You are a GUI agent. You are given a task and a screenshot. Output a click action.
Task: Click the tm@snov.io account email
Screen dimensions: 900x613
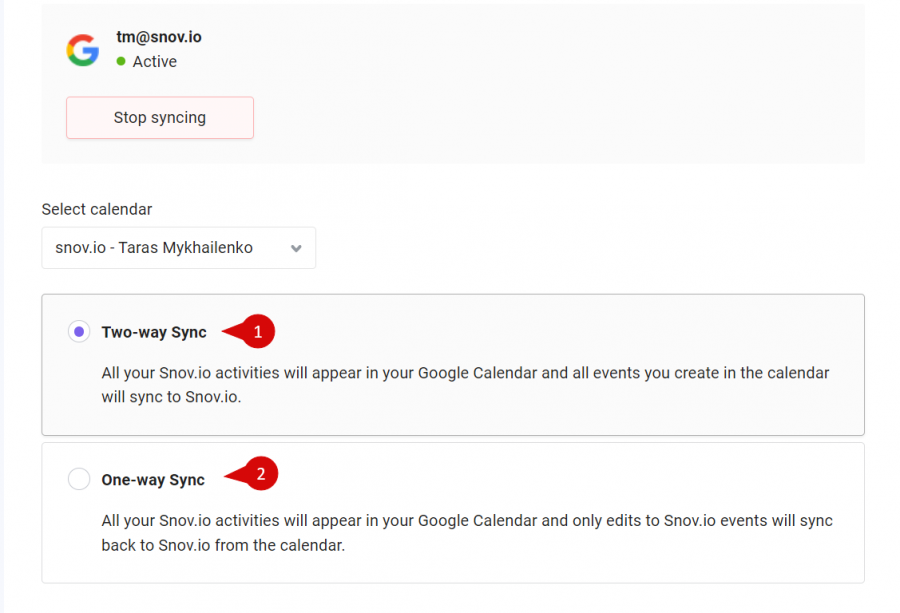point(158,37)
